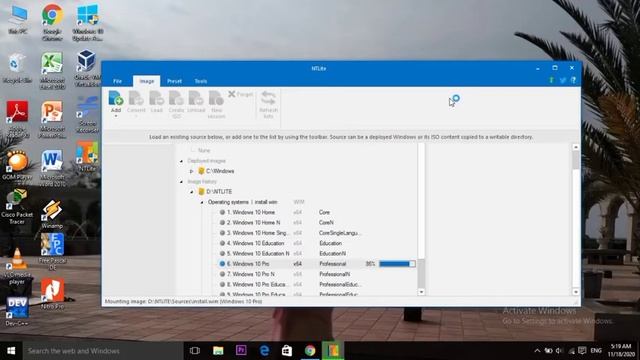Click the Create ISO toolbar icon
The image size is (640, 360).
[176, 99]
